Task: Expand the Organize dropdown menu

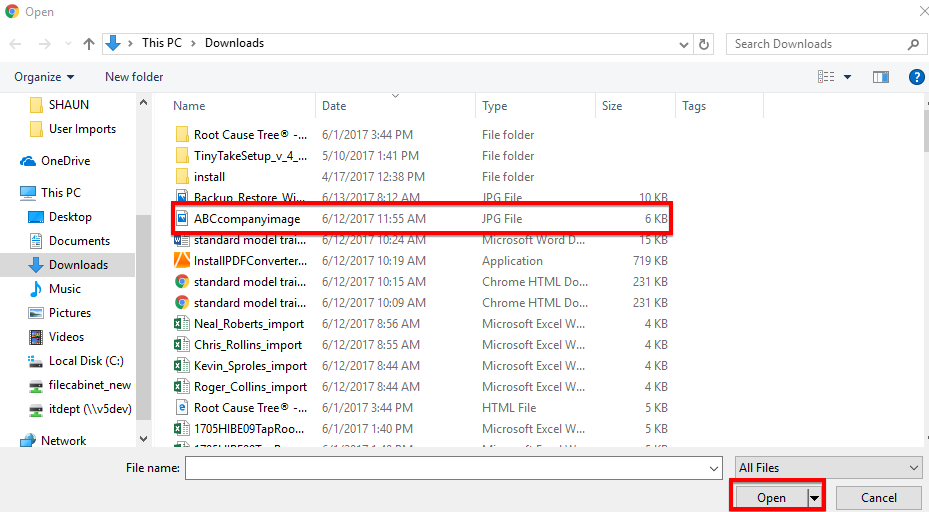Action: tap(44, 77)
